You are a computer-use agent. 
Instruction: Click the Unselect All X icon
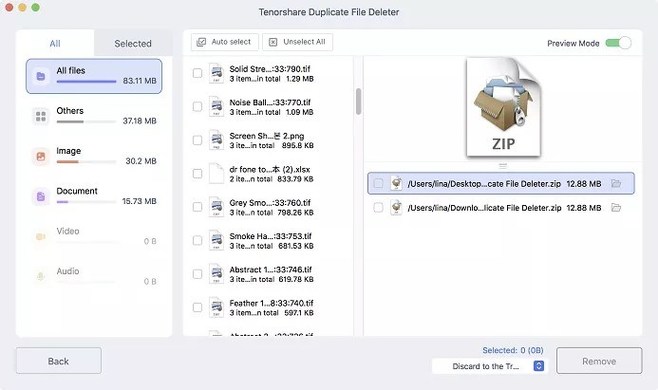pyautogui.click(x=273, y=42)
